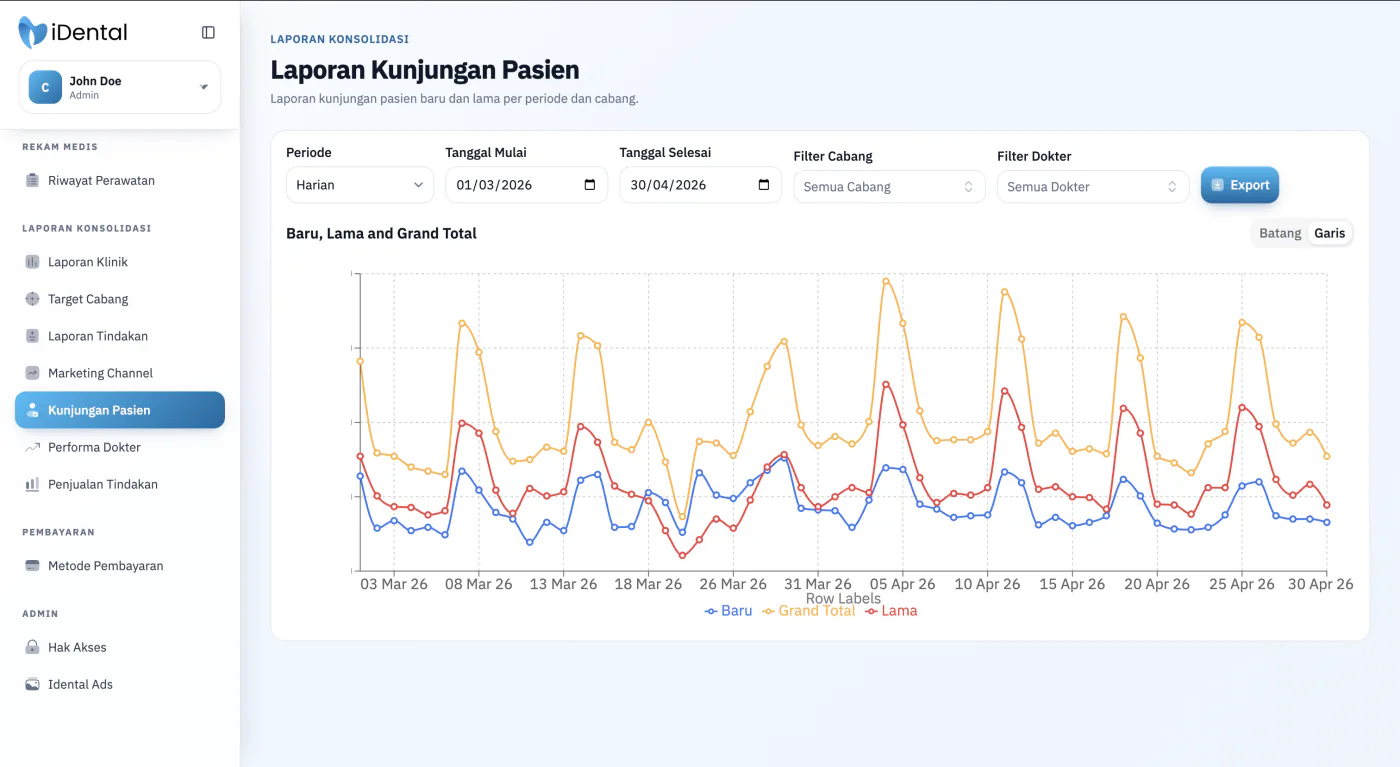Click the Hak Akses lock icon
The width and height of the screenshot is (1400, 767).
[32, 647]
